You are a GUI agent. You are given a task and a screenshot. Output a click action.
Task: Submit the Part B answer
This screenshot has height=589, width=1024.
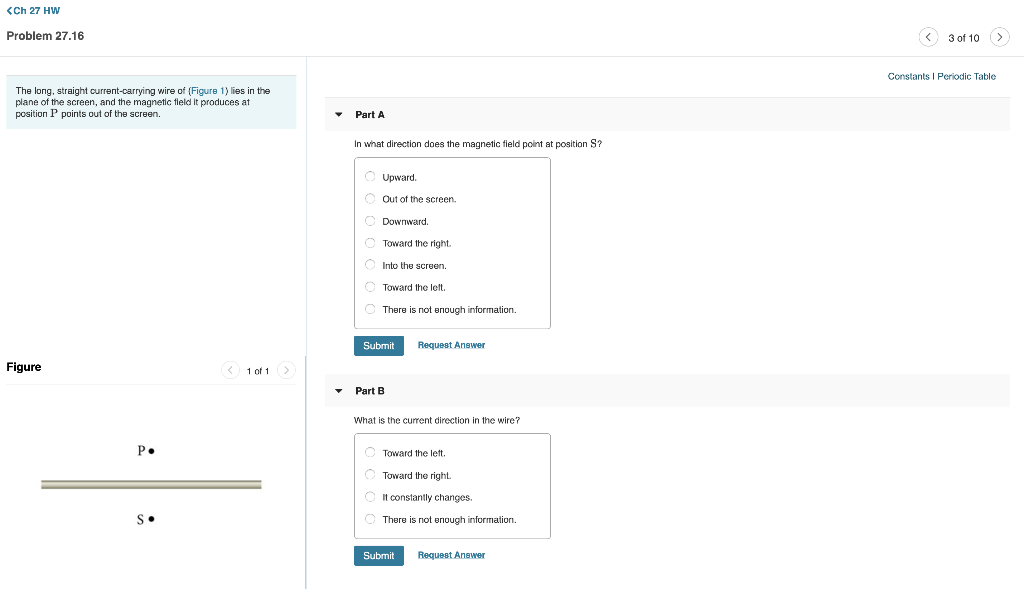point(379,556)
